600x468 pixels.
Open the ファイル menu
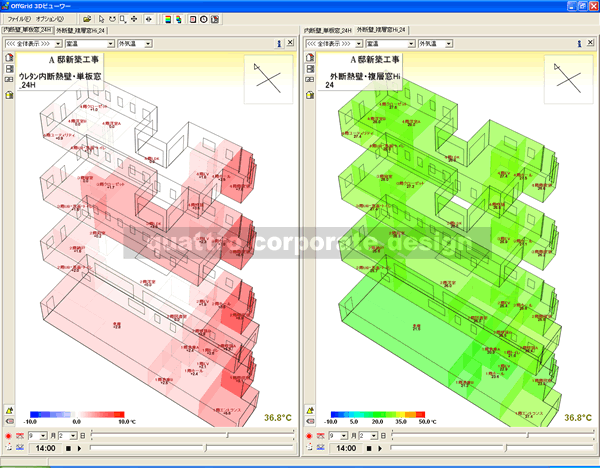pyautogui.click(x=19, y=19)
